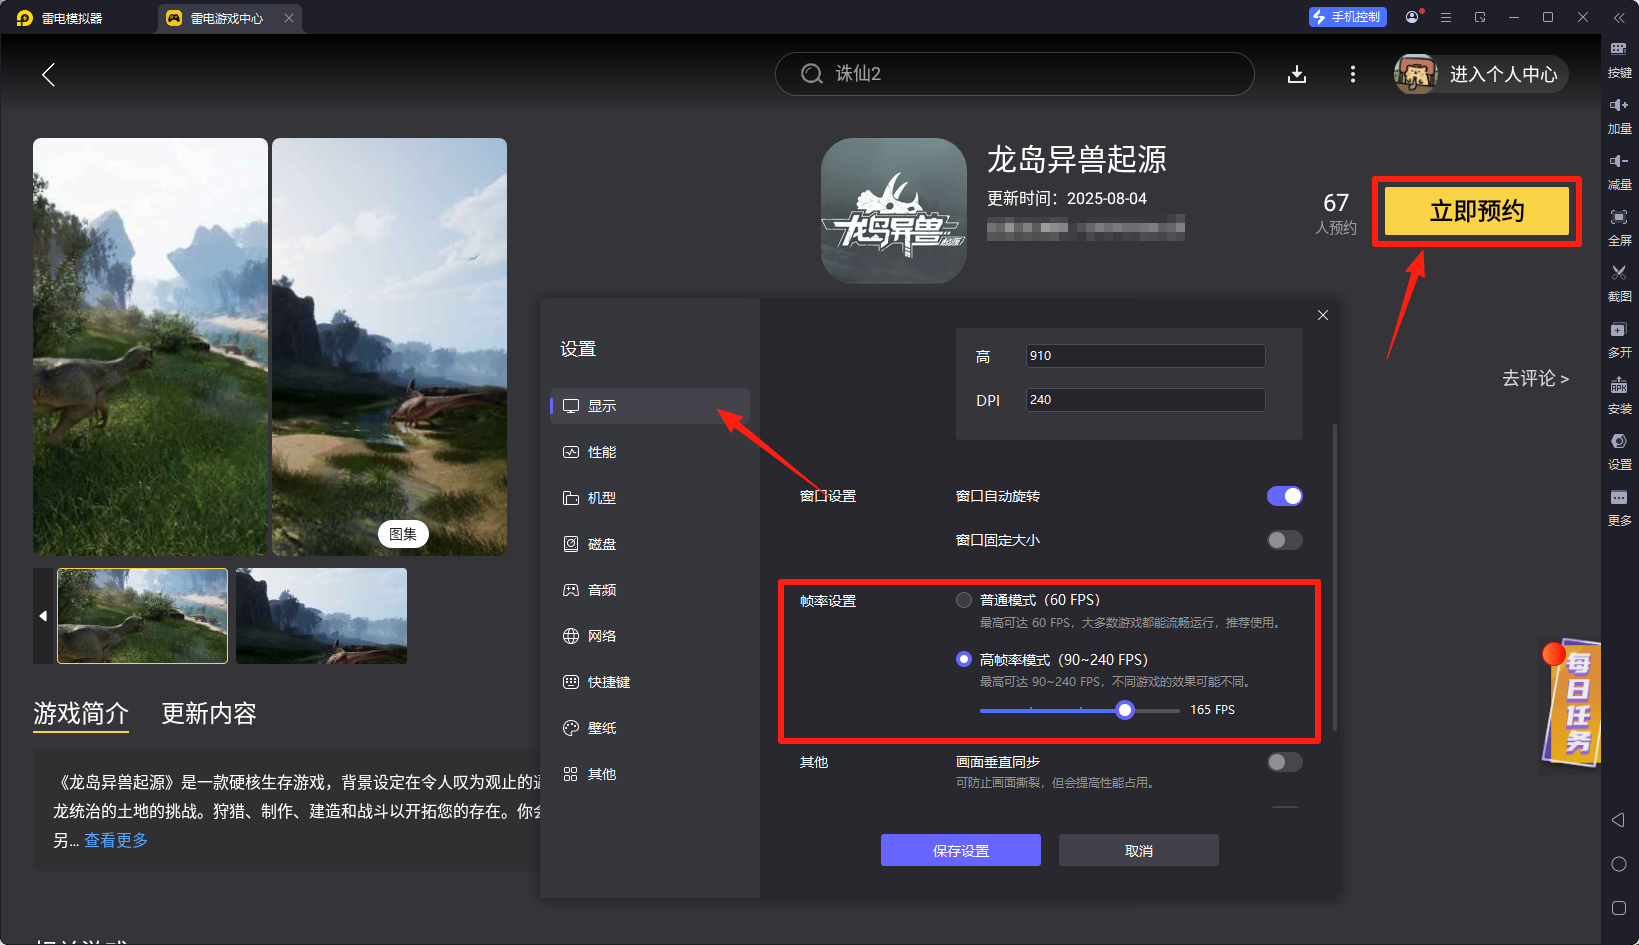Click the 诛仙2 search box
1639x945 pixels.
(1015, 74)
